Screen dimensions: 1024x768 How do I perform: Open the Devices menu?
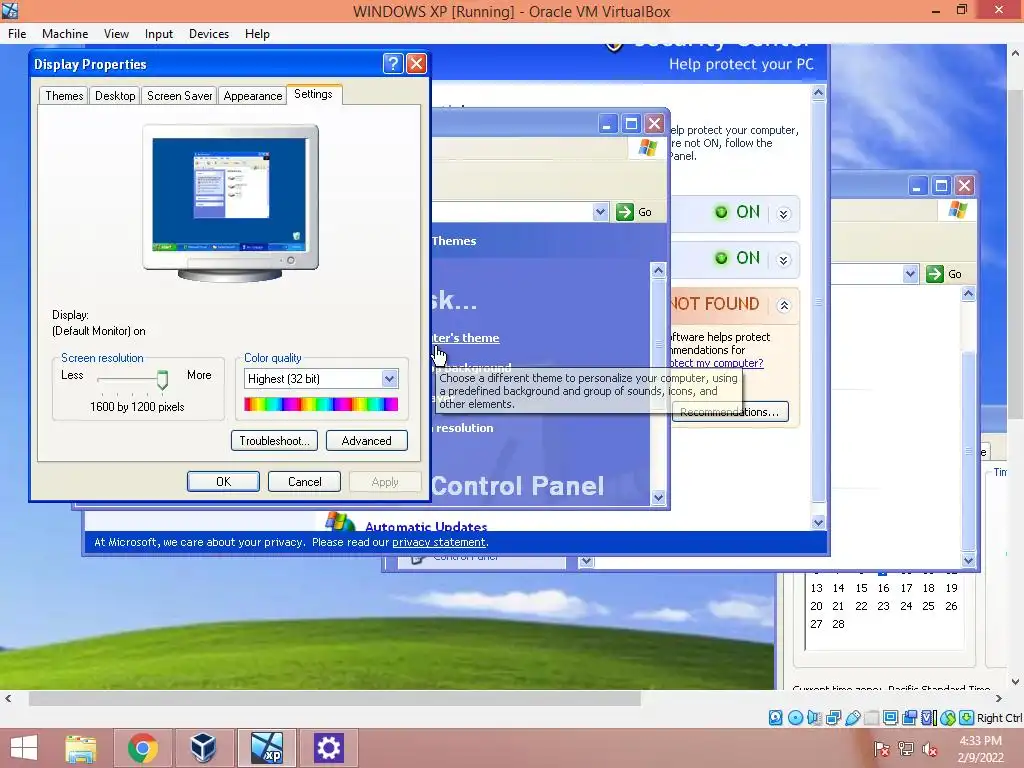pos(209,34)
